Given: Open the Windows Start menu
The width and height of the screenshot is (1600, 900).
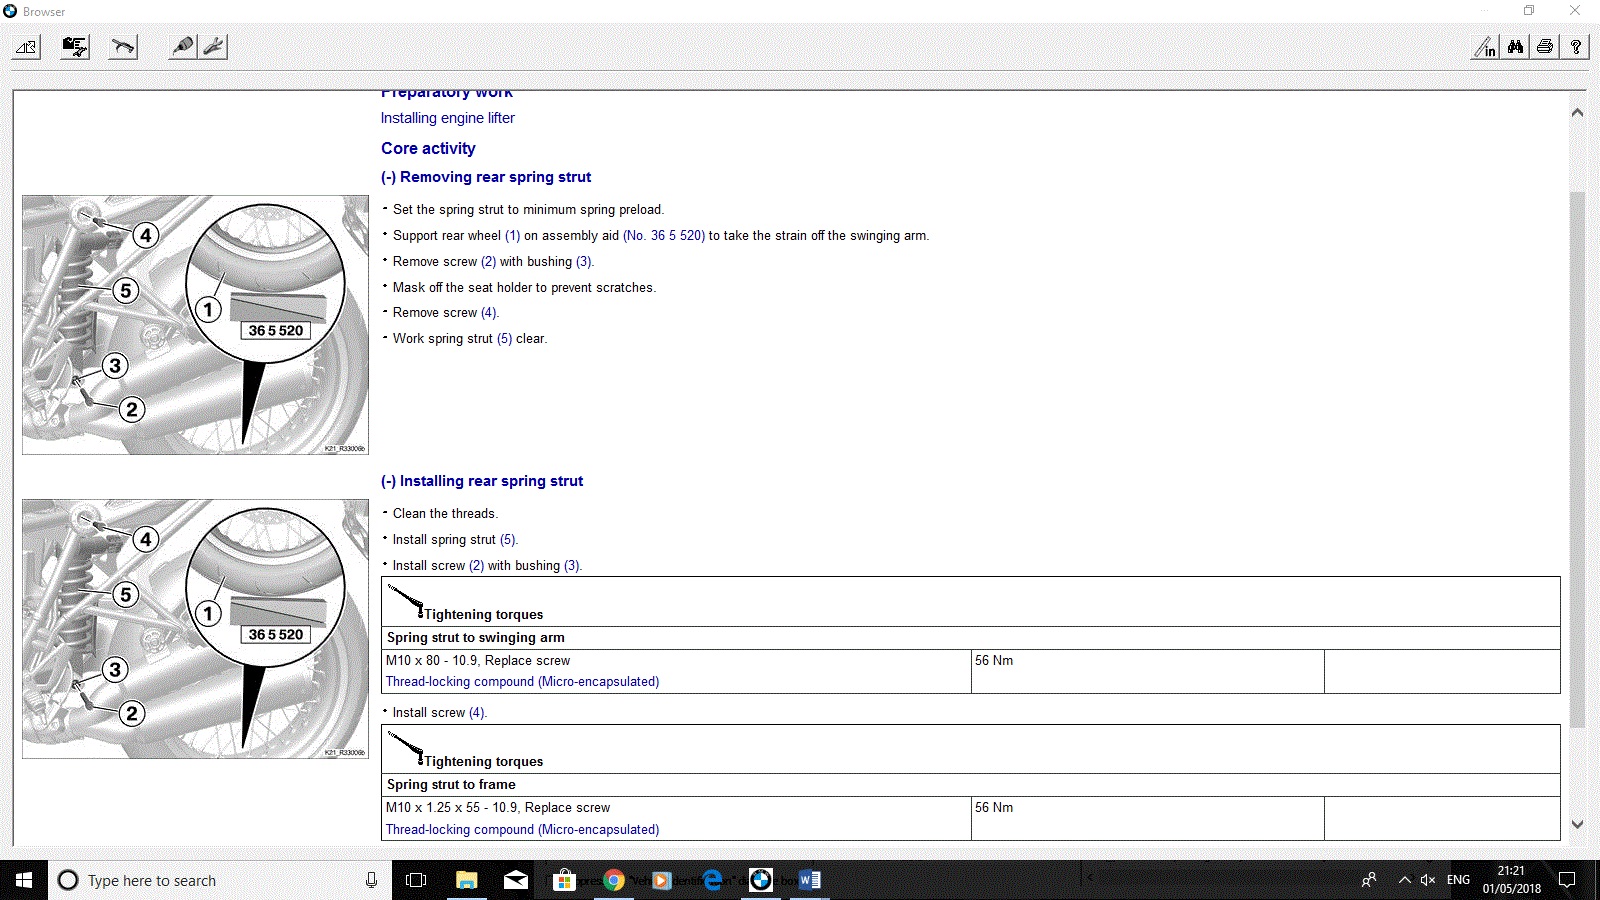Looking at the screenshot, I should pos(24,880).
